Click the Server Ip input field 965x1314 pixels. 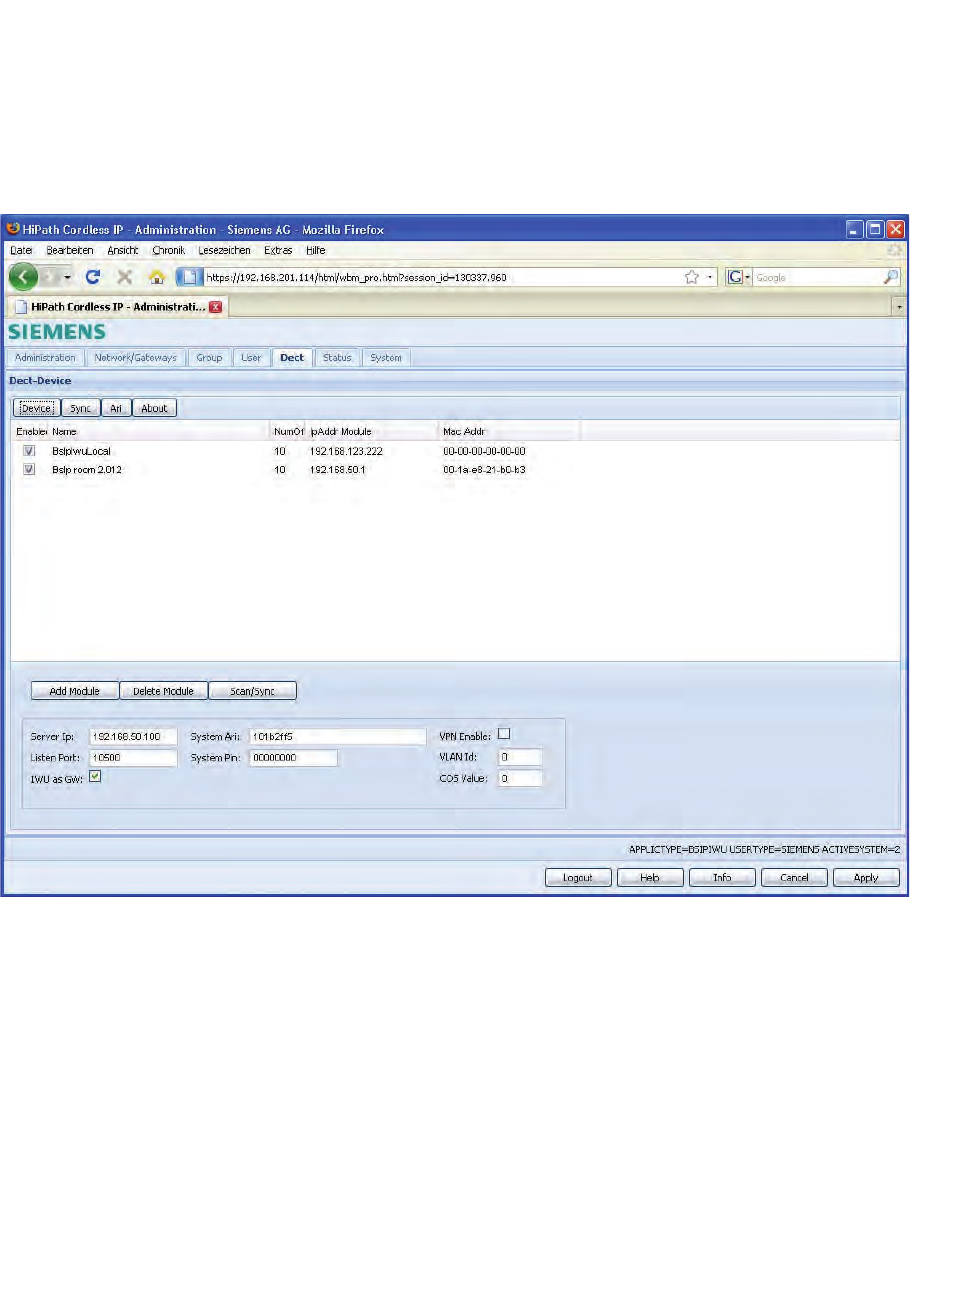133,737
